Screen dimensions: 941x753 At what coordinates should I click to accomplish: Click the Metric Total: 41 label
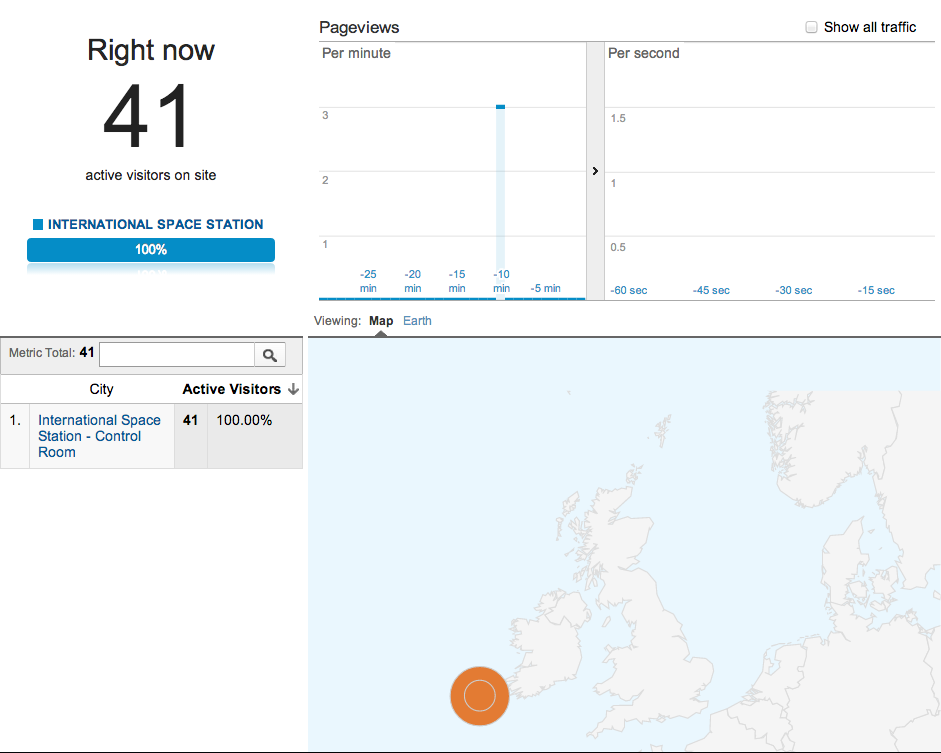(x=52, y=353)
